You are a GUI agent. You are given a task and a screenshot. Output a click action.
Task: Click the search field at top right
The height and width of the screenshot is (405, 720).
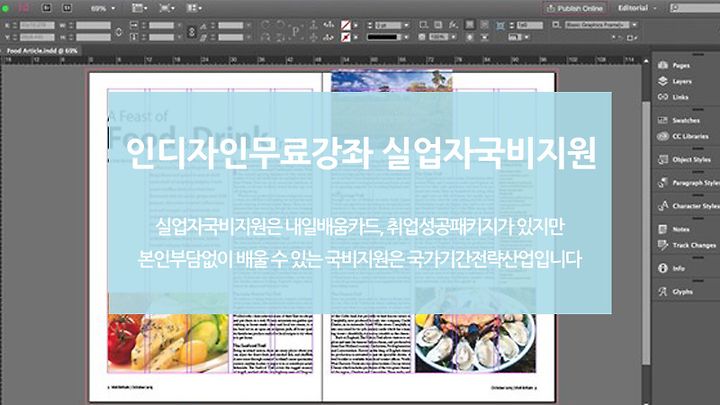coord(694,8)
